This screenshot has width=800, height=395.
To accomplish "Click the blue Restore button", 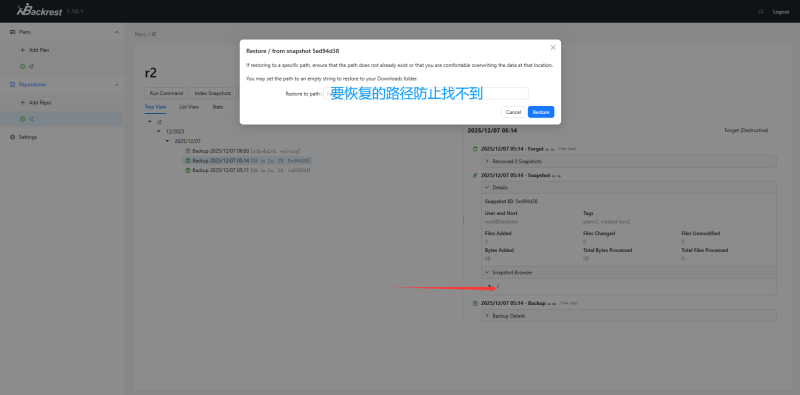I will tap(541, 112).
